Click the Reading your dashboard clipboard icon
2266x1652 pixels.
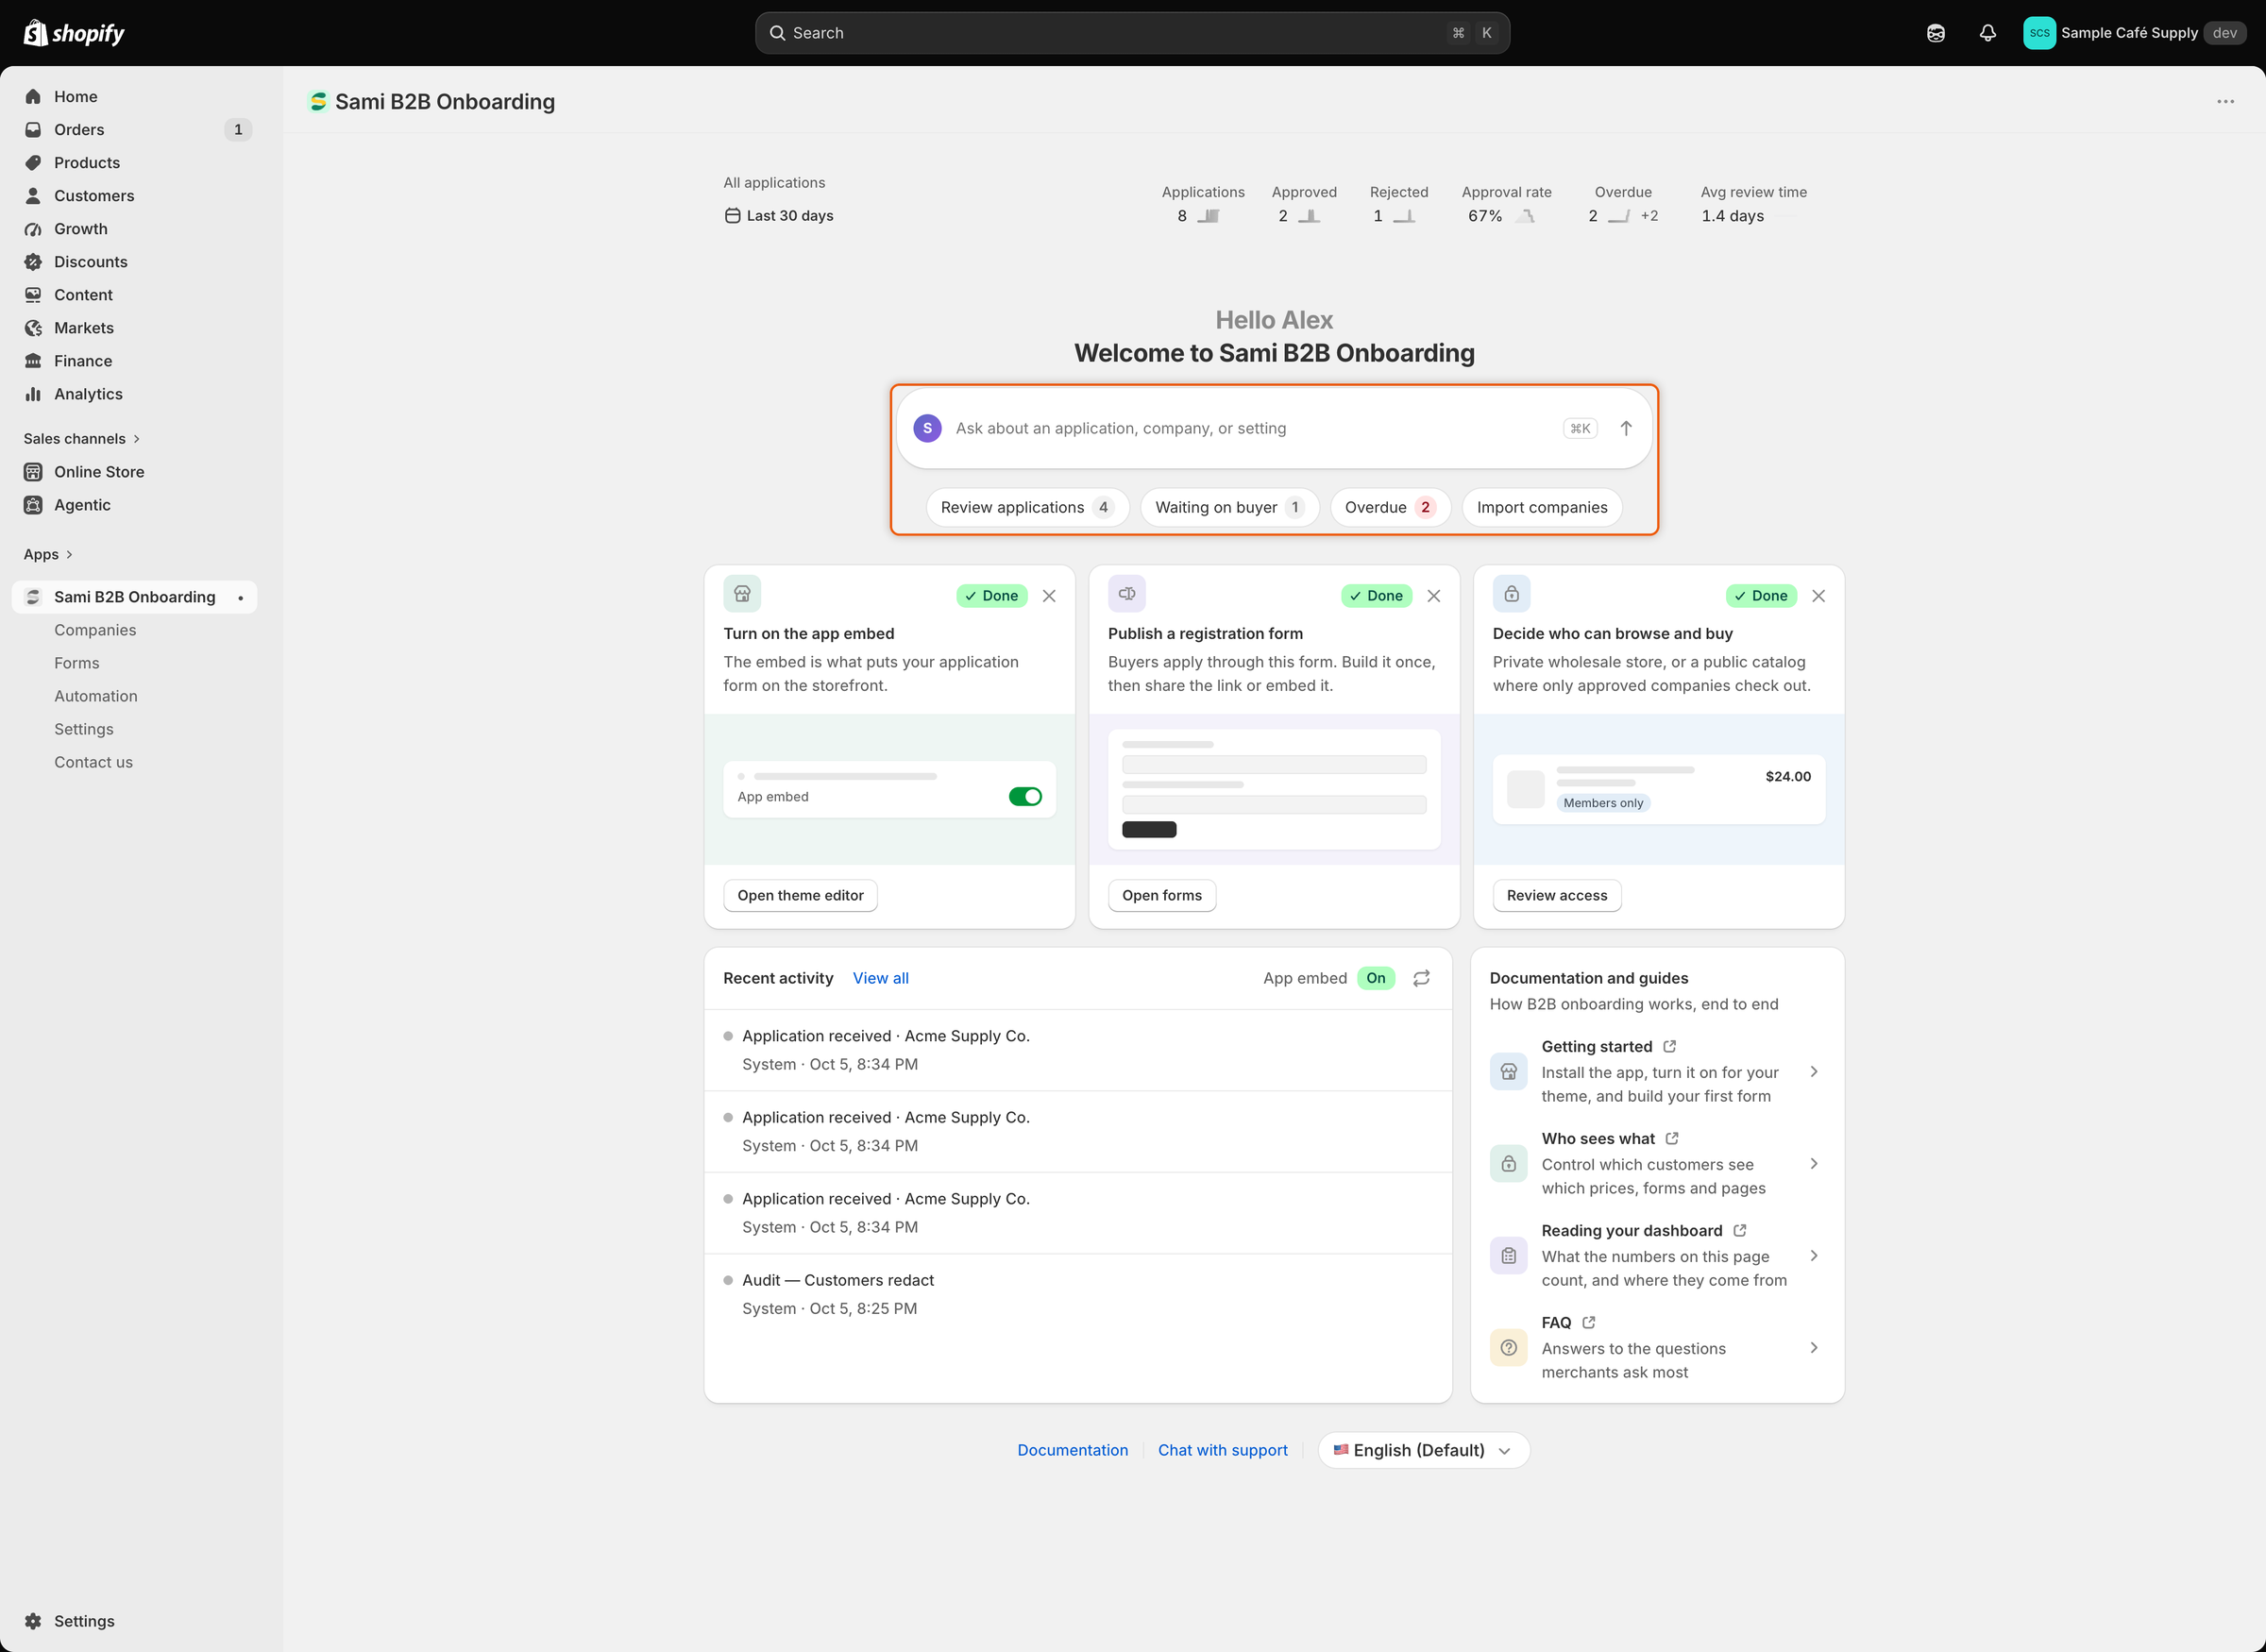pyautogui.click(x=1508, y=1256)
